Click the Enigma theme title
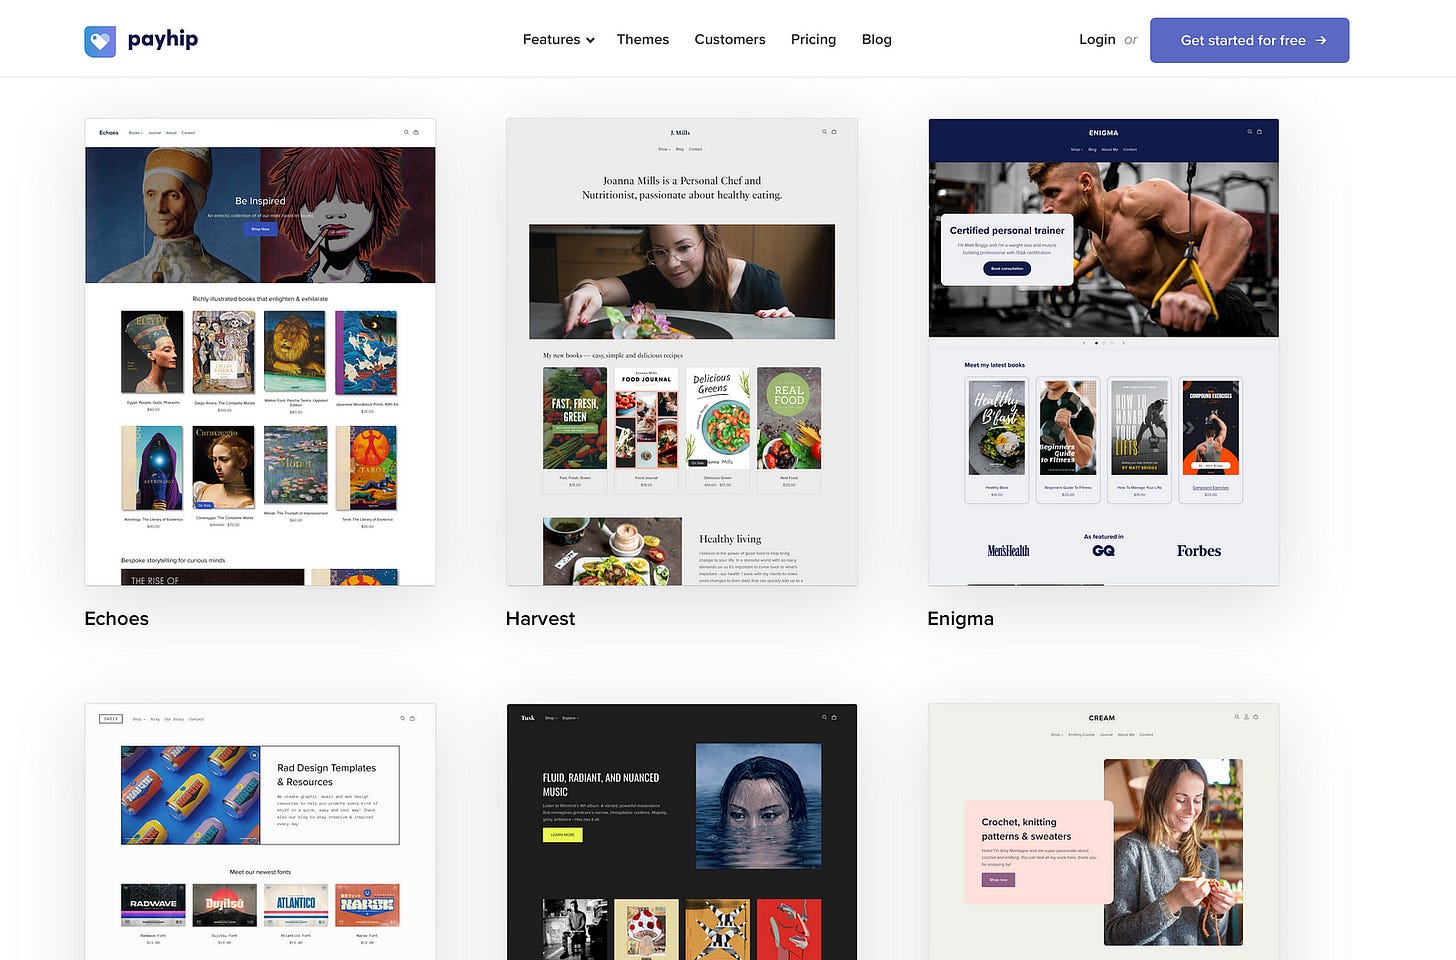 click(960, 619)
